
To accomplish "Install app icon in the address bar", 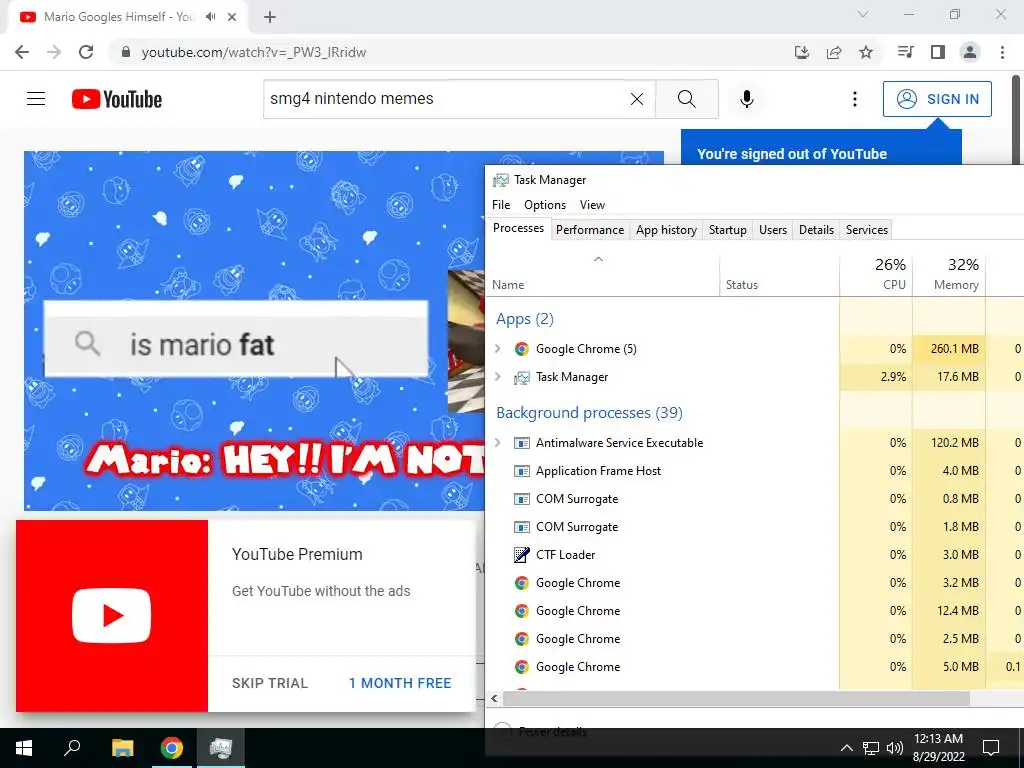I will click(x=802, y=52).
